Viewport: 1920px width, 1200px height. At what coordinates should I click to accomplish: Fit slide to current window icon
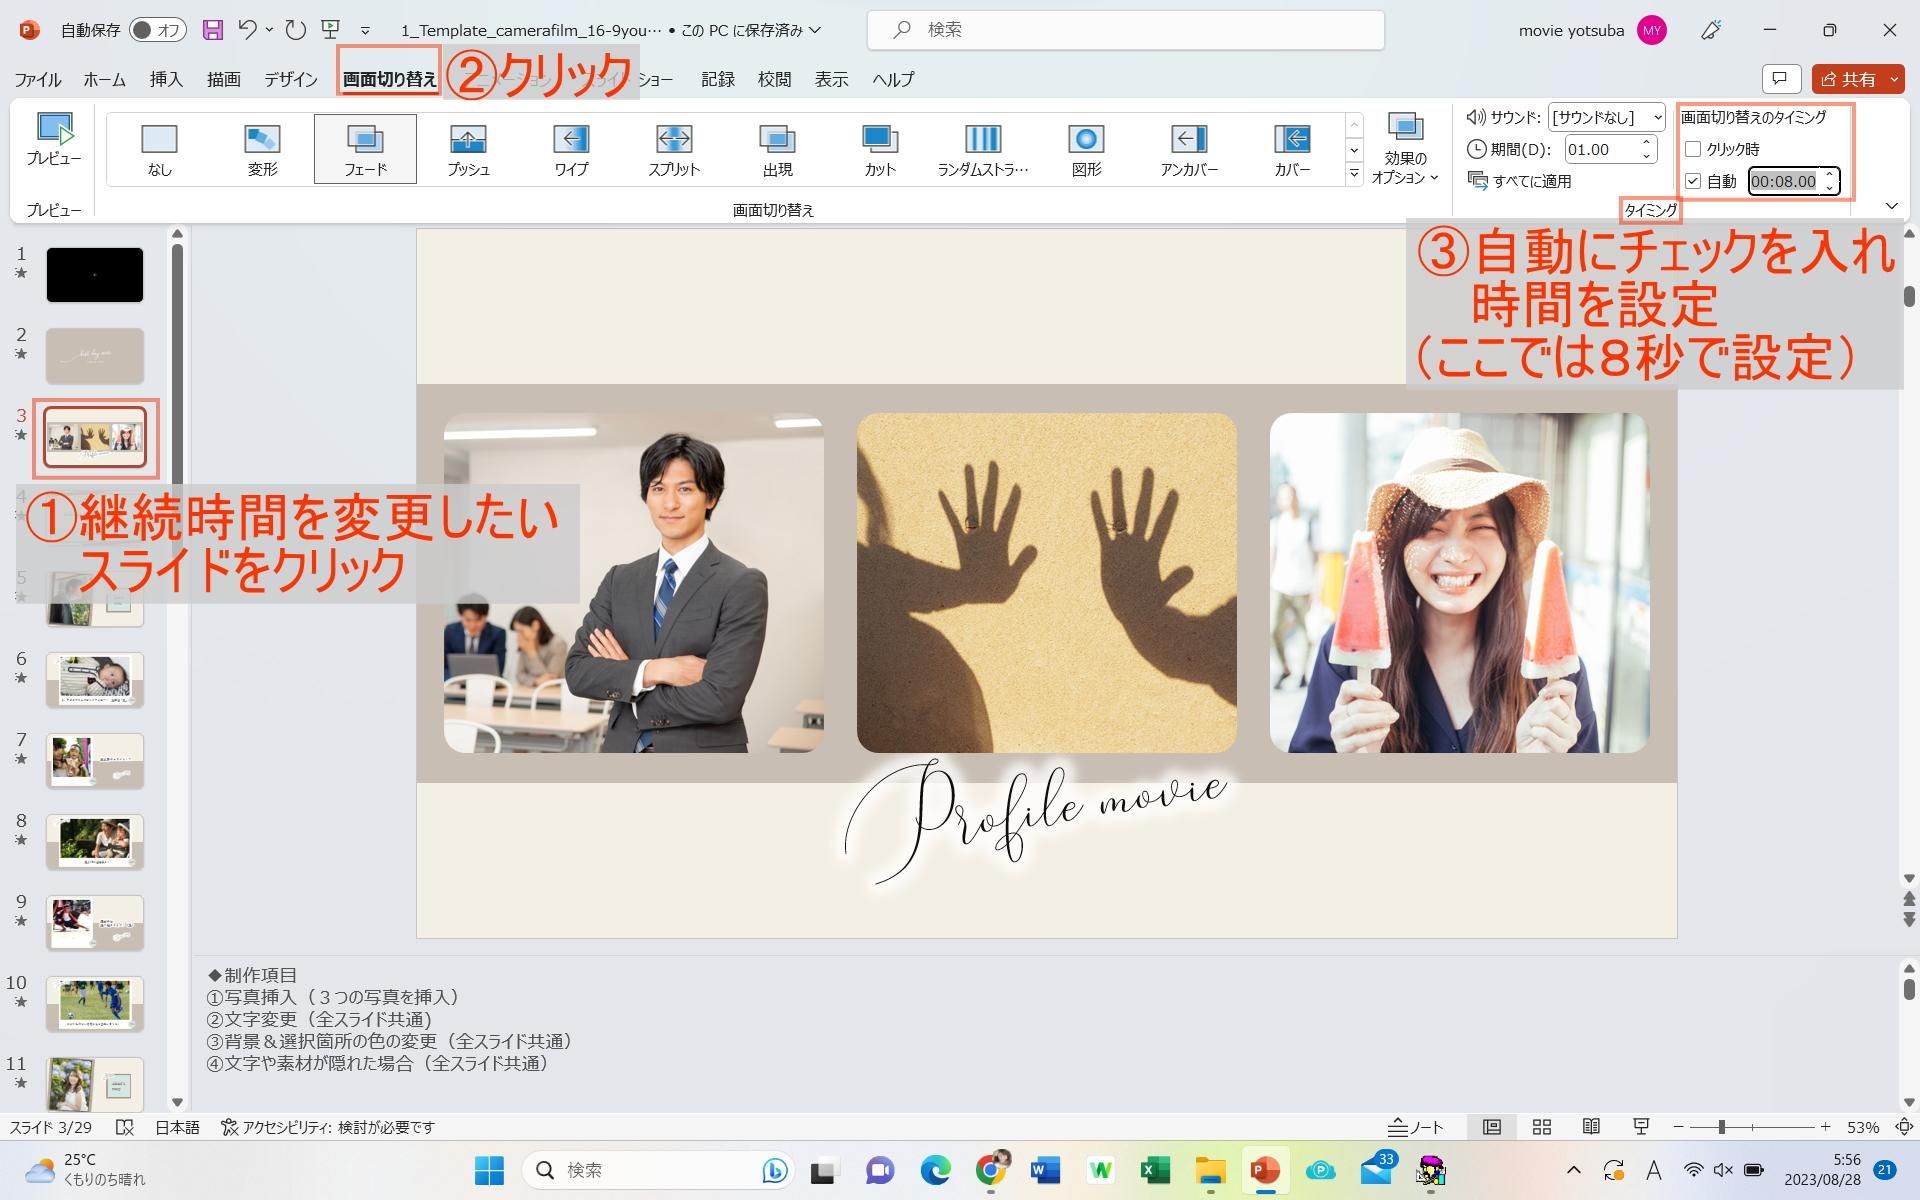pos(1904,1127)
